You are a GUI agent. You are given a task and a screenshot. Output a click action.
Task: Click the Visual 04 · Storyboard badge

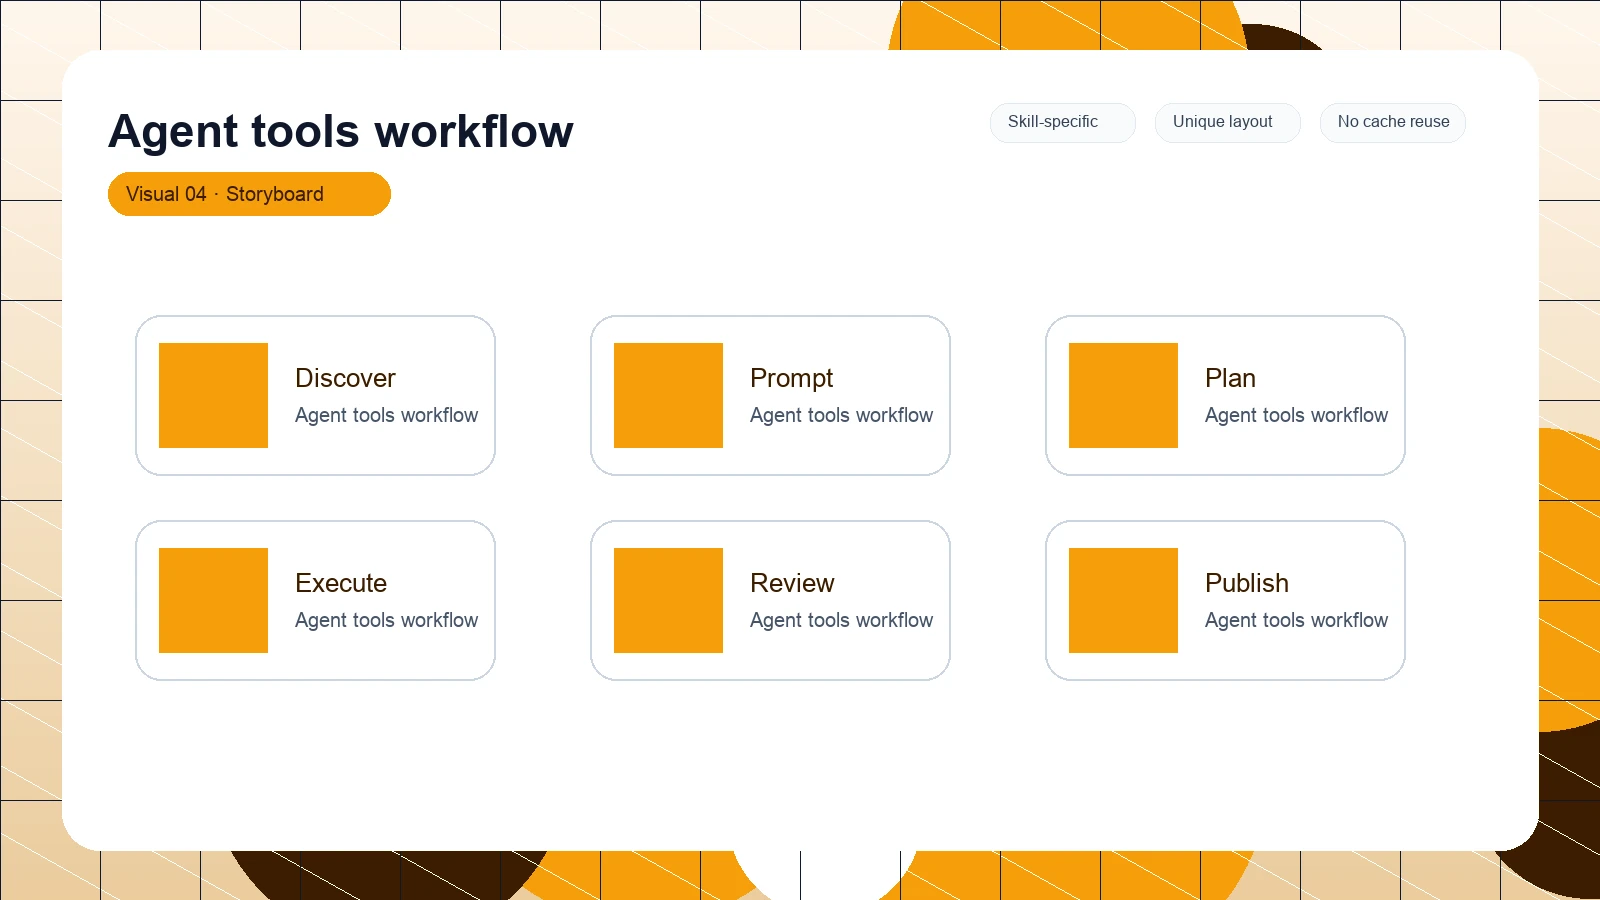click(249, 194)
